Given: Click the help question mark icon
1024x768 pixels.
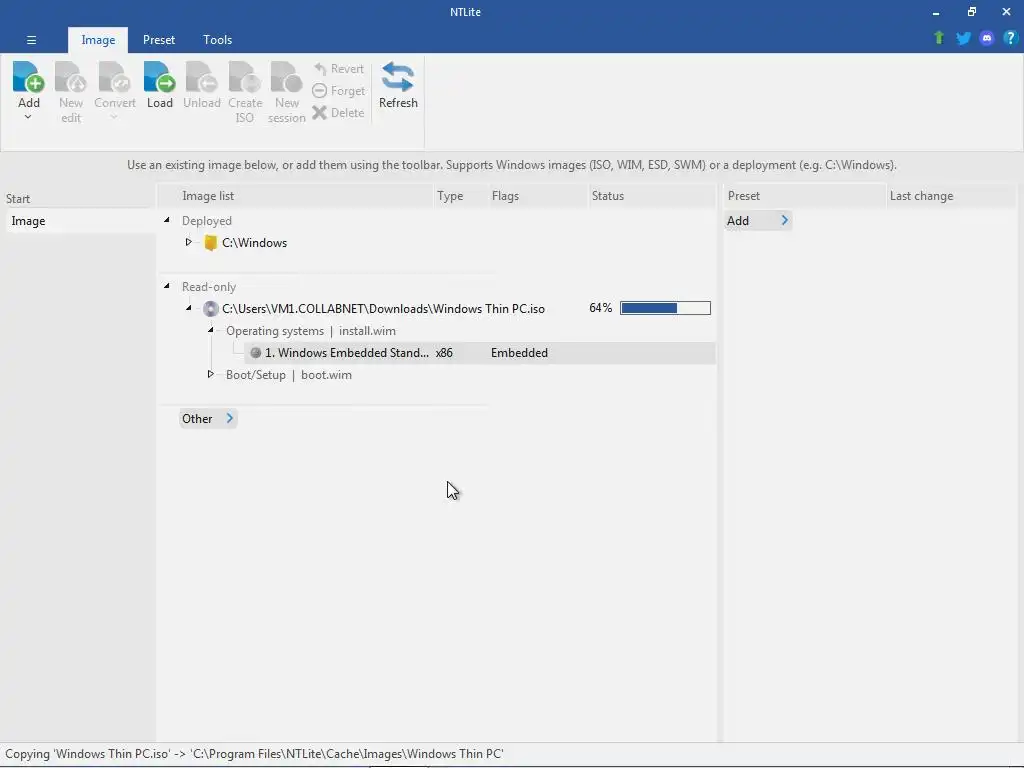Looking at the screenshot, I should click(x=1010, y=38).
